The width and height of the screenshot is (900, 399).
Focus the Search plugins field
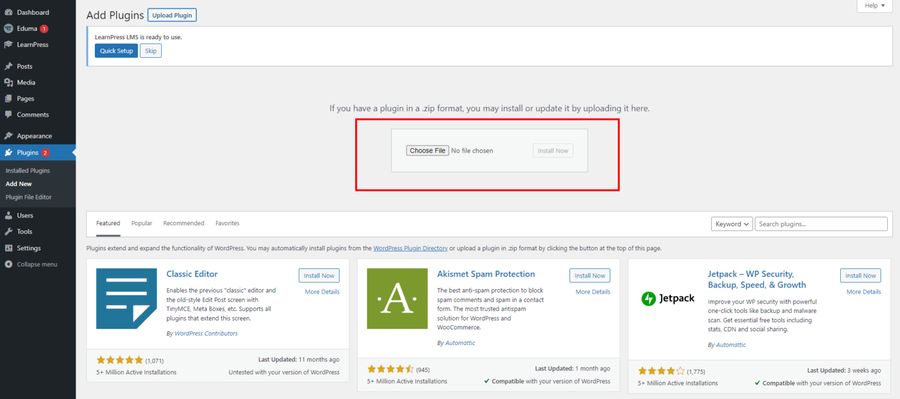click(821, 224)
